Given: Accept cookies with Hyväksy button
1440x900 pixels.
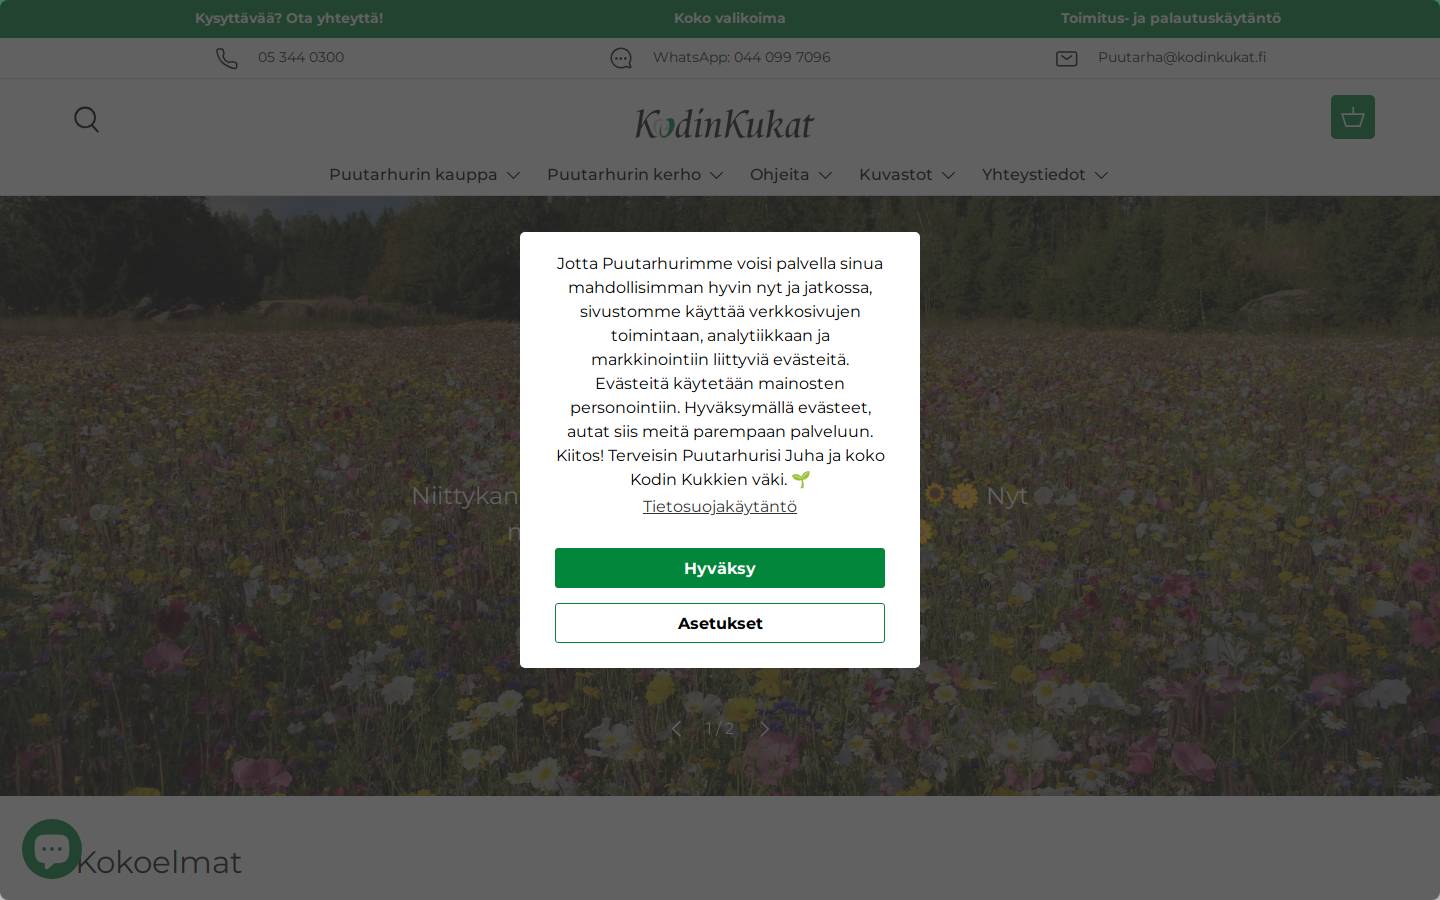Looking at the screenshot, I should click(x=720, y=568).
